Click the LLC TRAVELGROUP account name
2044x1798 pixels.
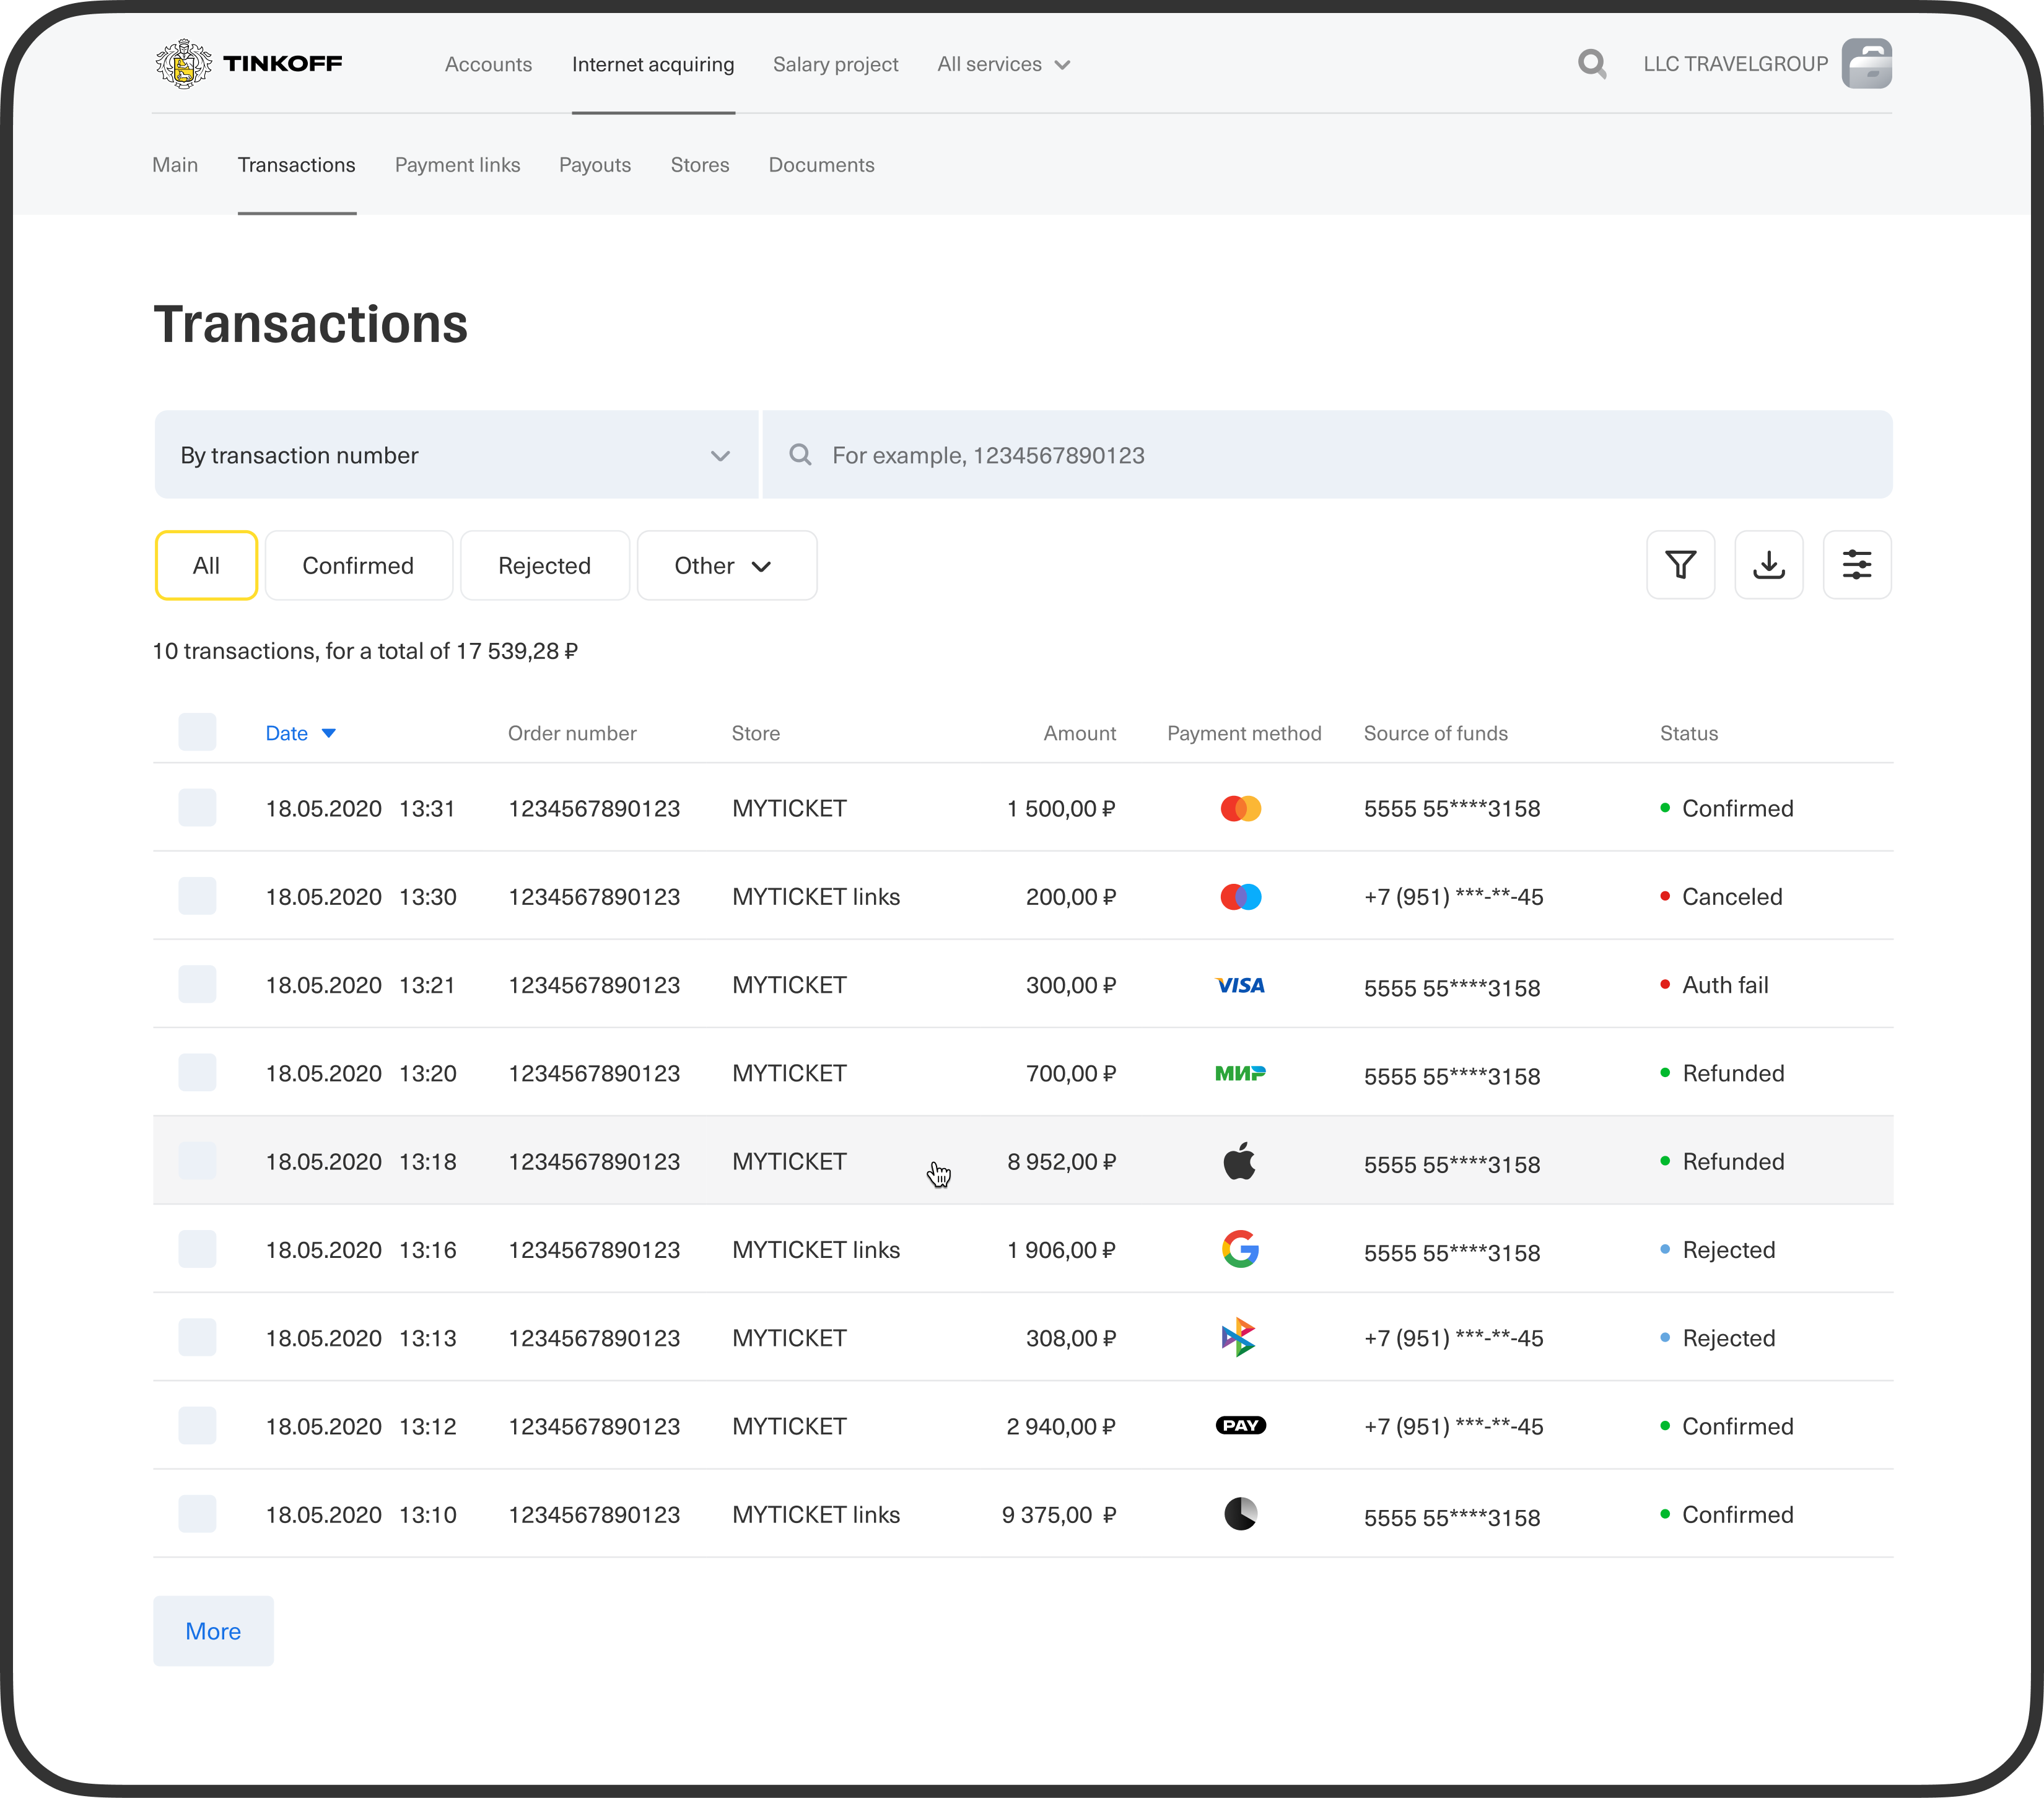(1736, 64)
